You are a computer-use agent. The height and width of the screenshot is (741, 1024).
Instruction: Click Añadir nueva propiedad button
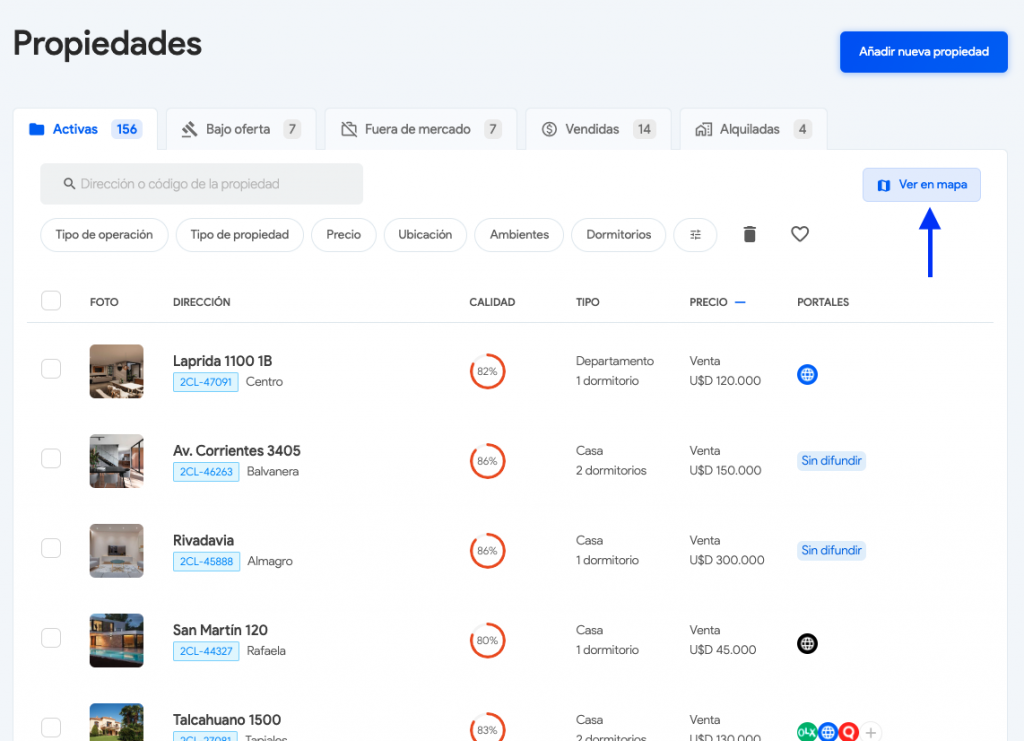pyautogui.click(x=923, y=52)
